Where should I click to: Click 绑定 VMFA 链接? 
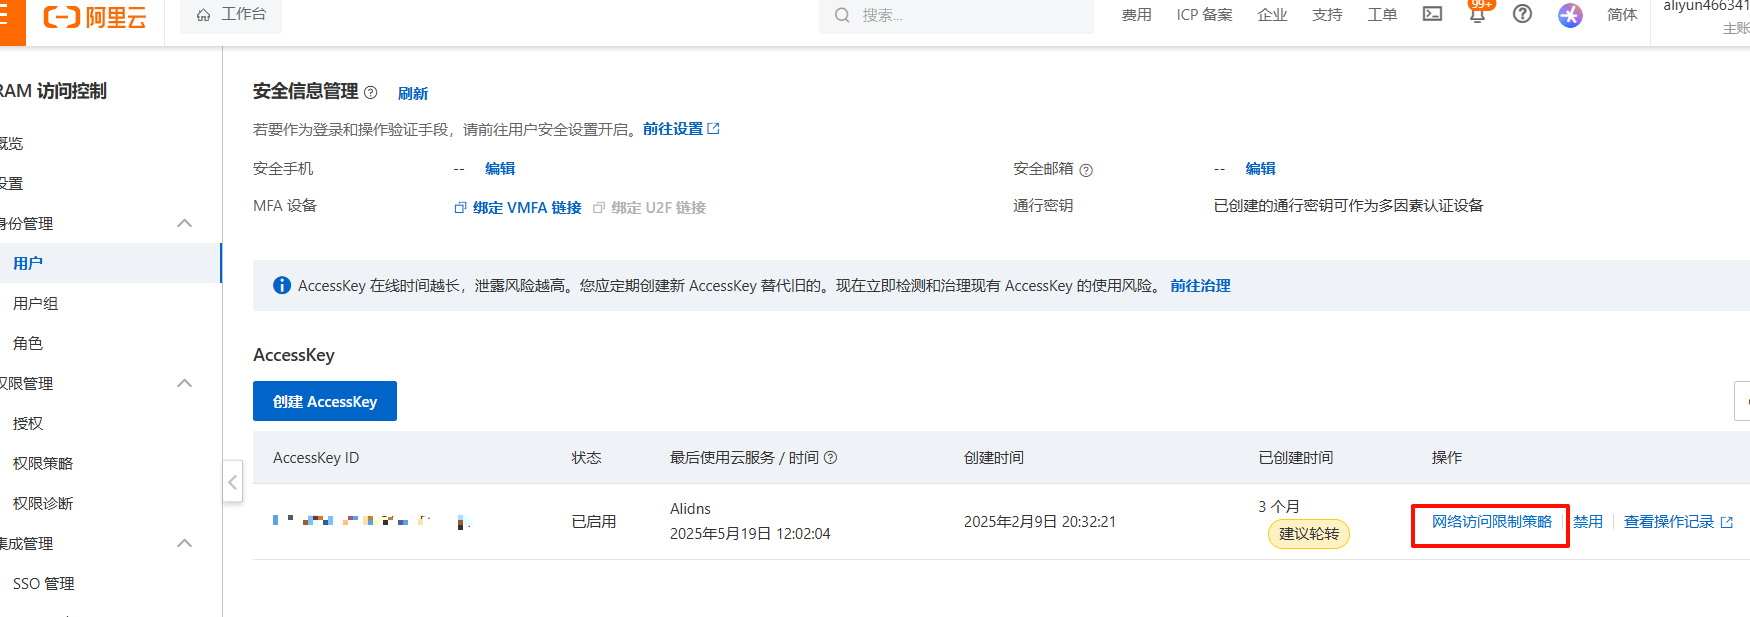click(518, 208)
